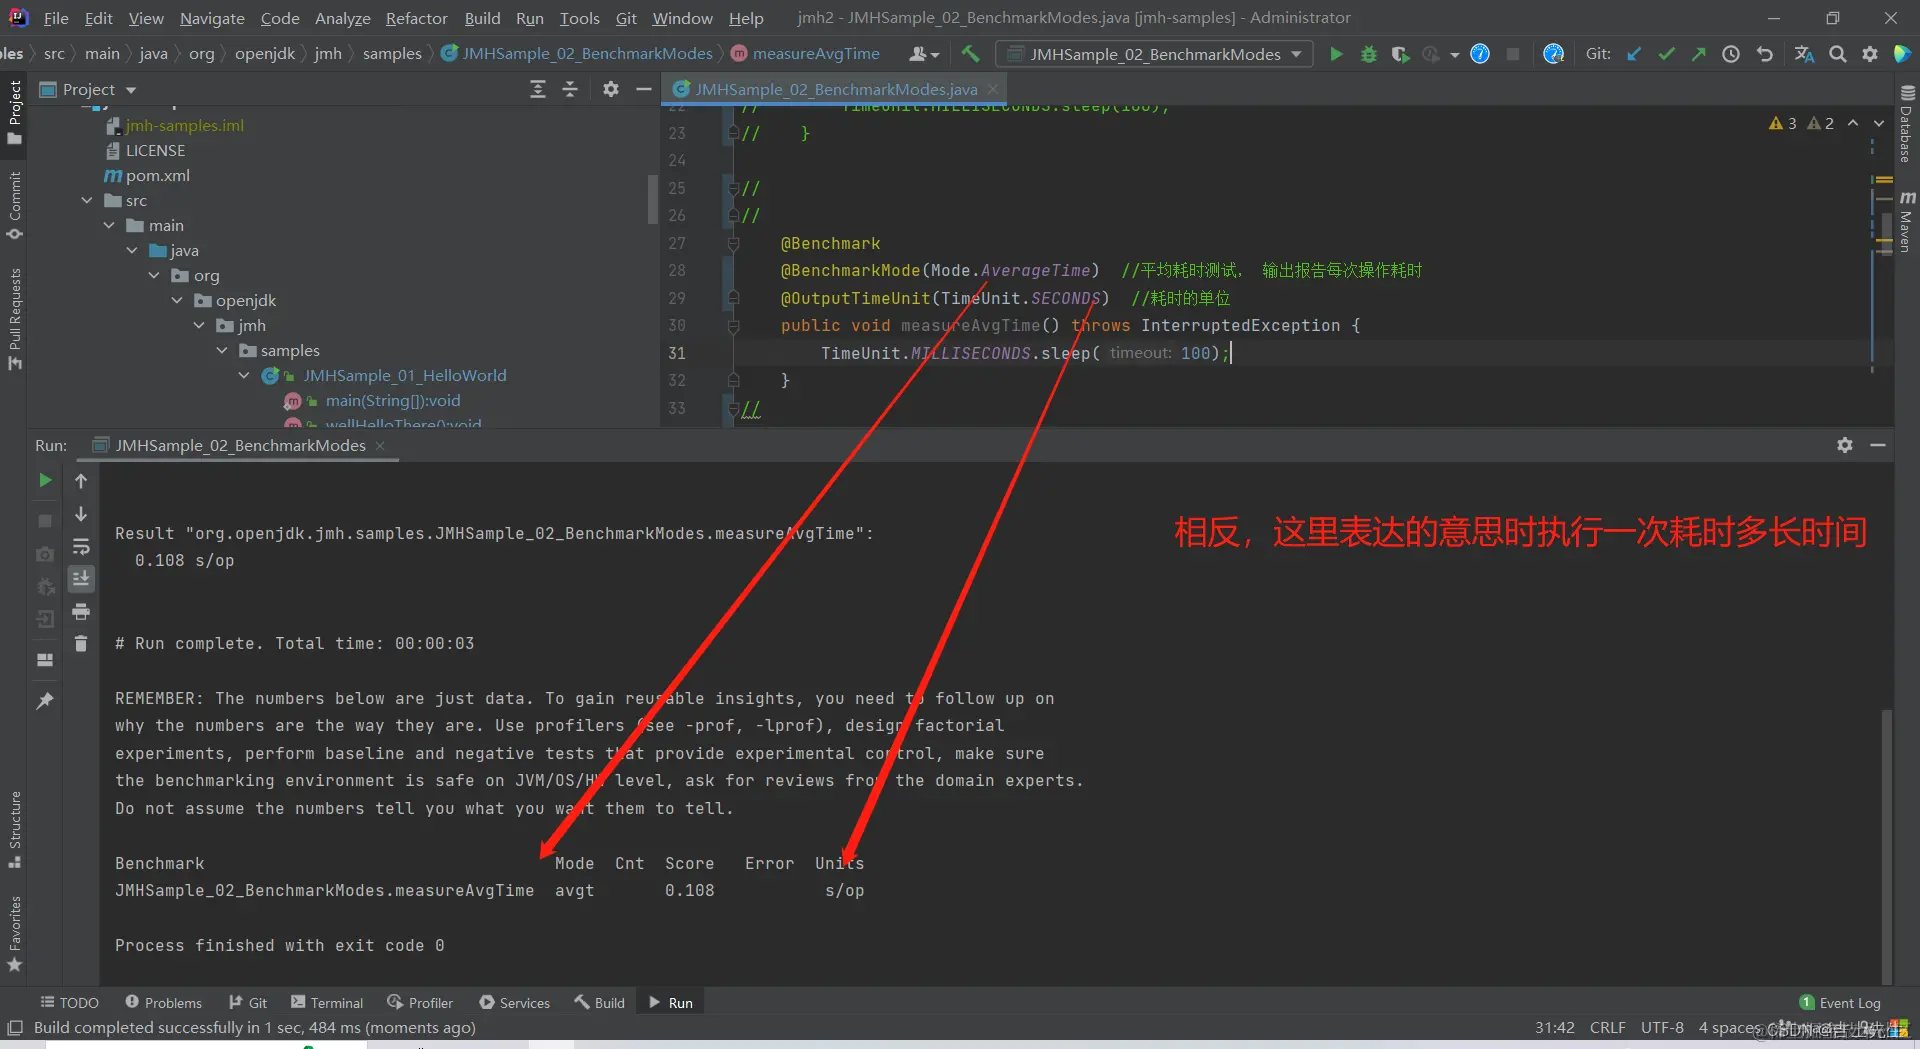Screen dimensions: 1920x1049
Task: Open Run panel settings gear
Action: pyautogui.click(x=1845, y=445)
